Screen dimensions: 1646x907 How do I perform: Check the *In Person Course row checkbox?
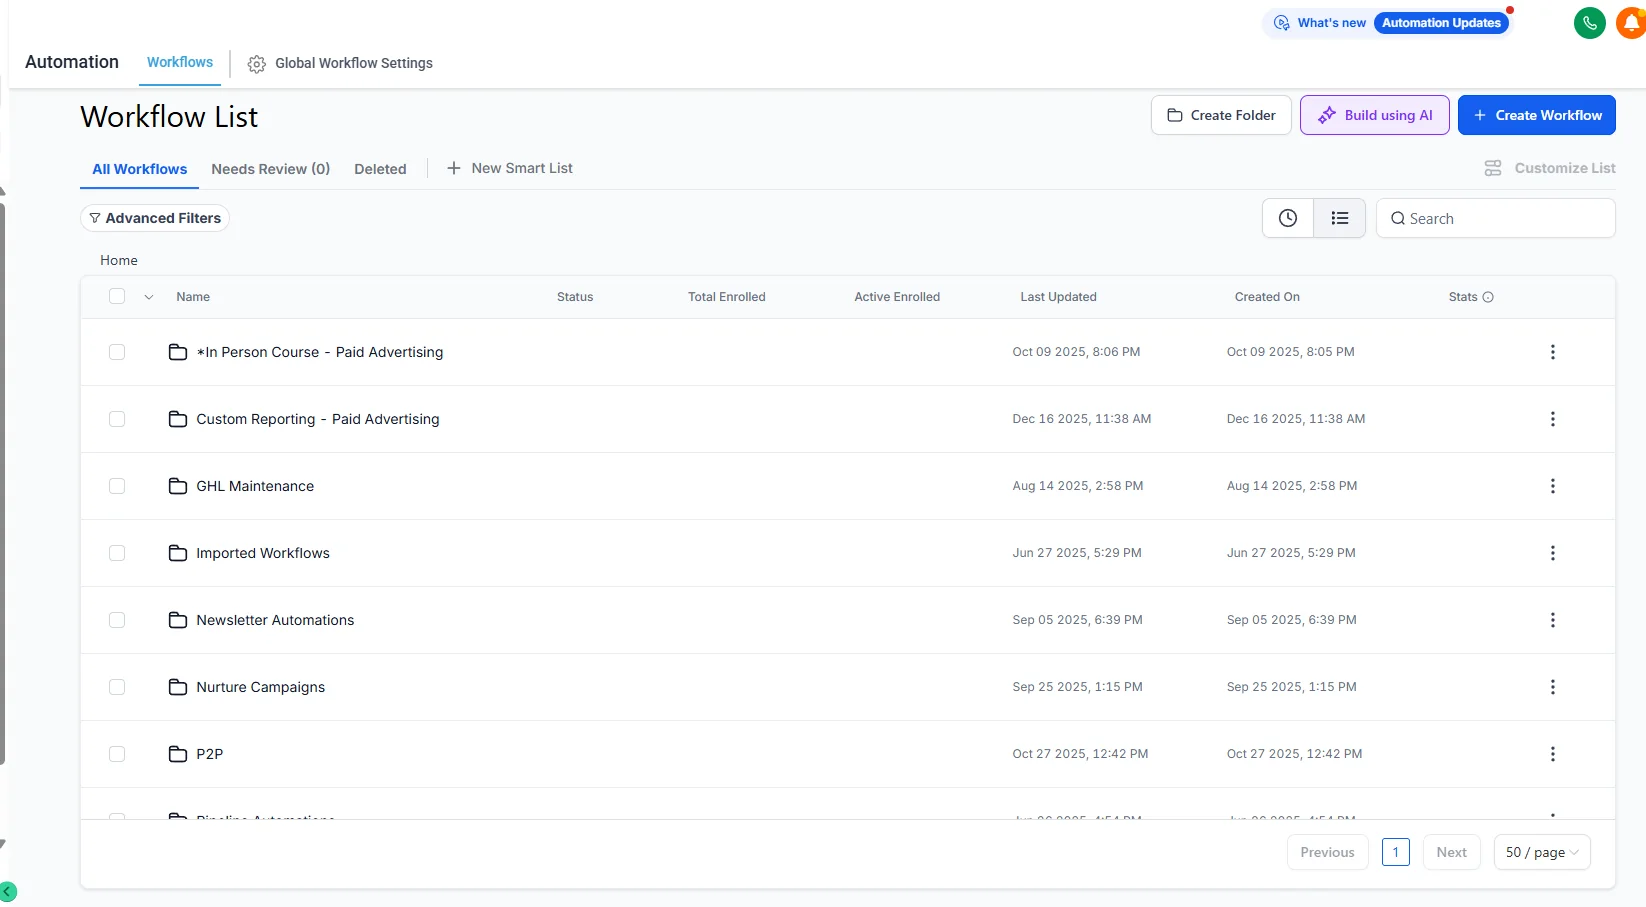click(x=117, y=352)
